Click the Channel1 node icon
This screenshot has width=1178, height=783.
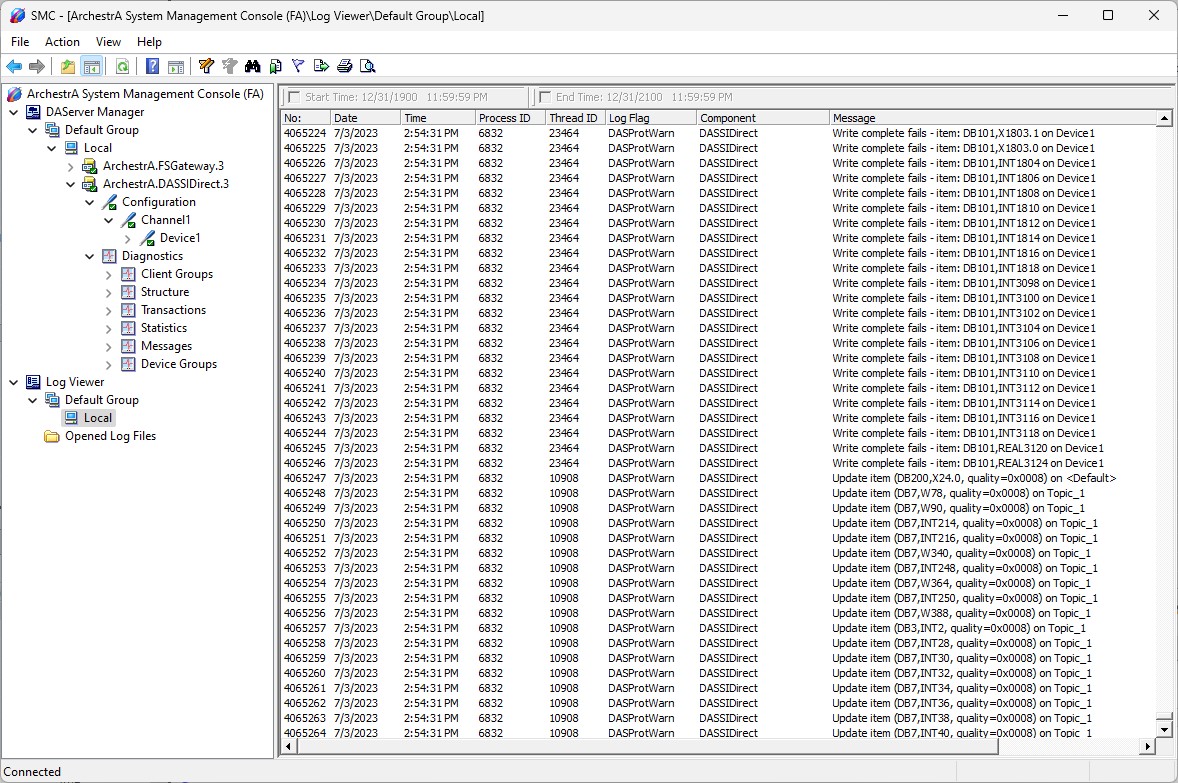click(x=128, y=220)
